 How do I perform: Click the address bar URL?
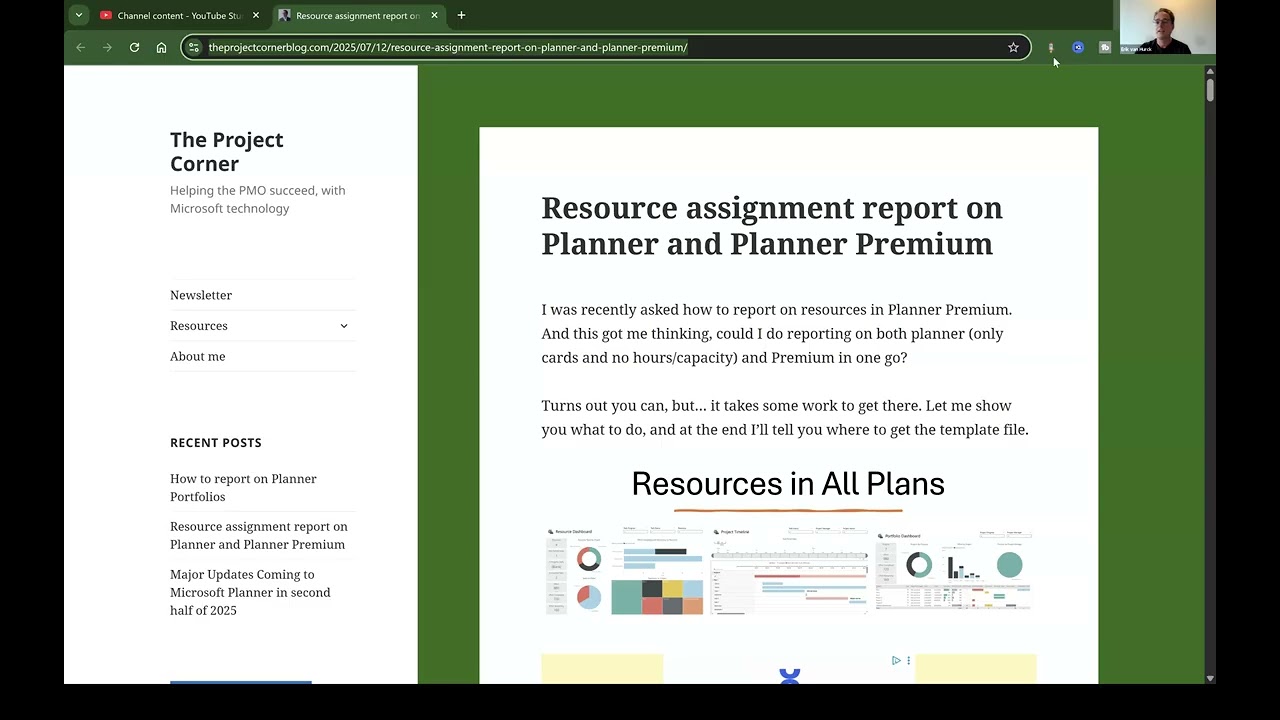click(x=448, y=47)
